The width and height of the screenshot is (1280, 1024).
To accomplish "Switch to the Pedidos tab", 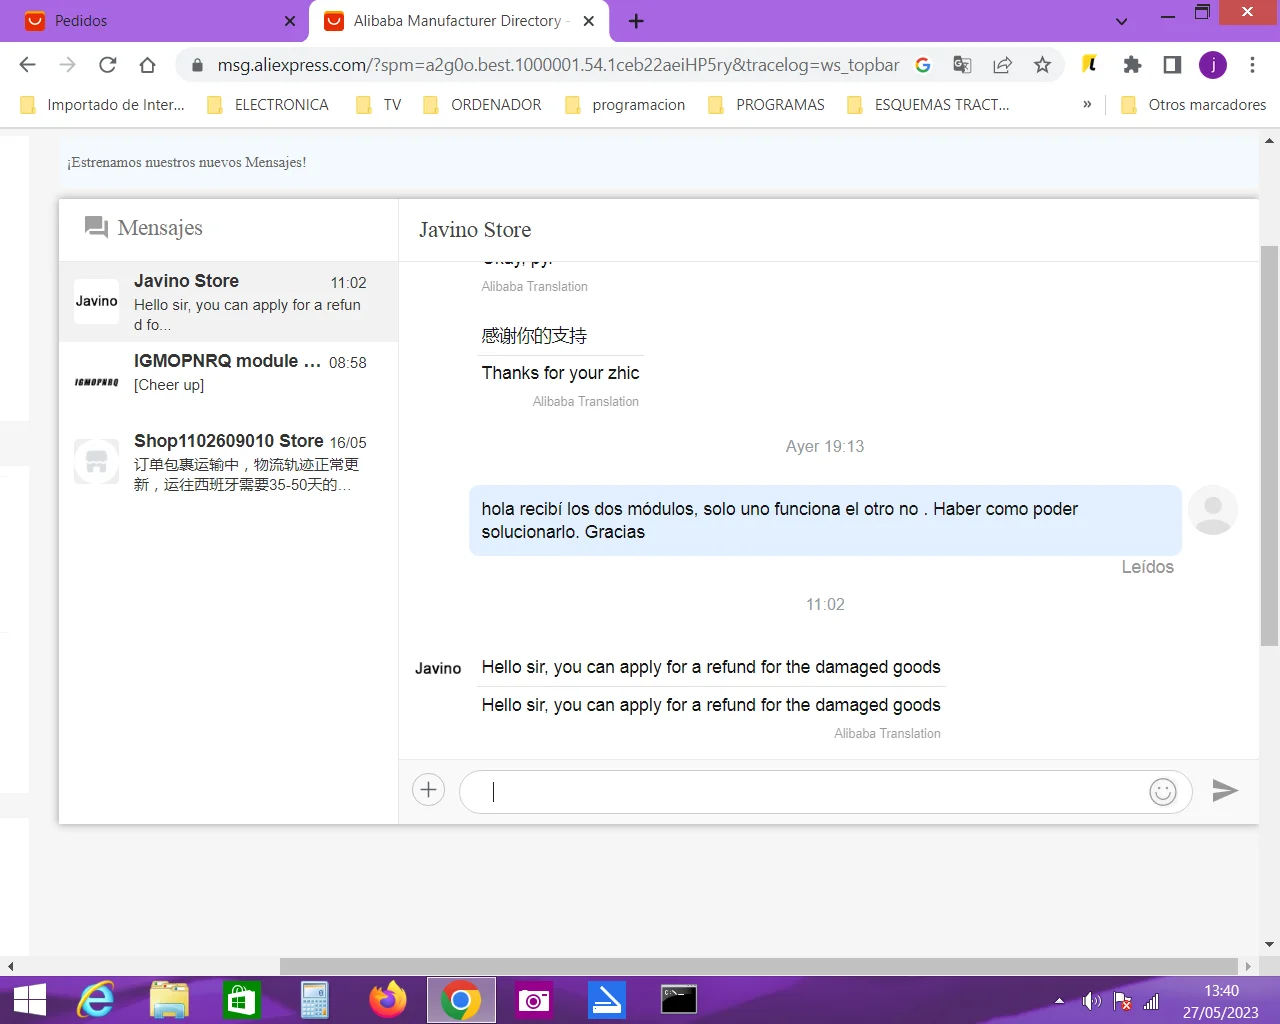I will point(155,21).
